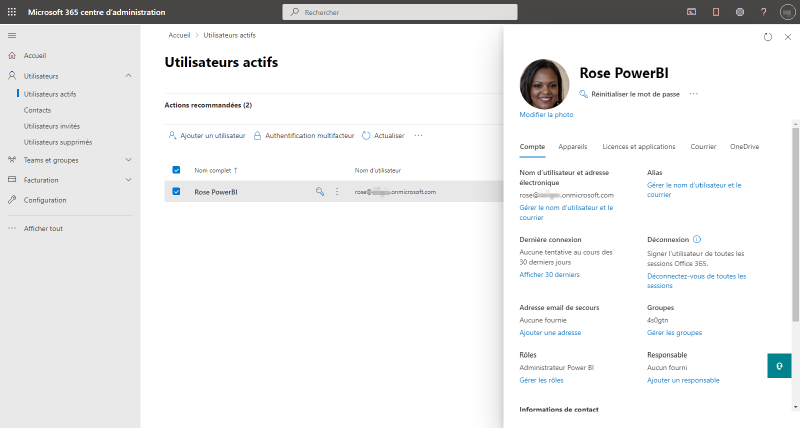Click the Accueil home icon in sidebar

click(x=12, y=56)
